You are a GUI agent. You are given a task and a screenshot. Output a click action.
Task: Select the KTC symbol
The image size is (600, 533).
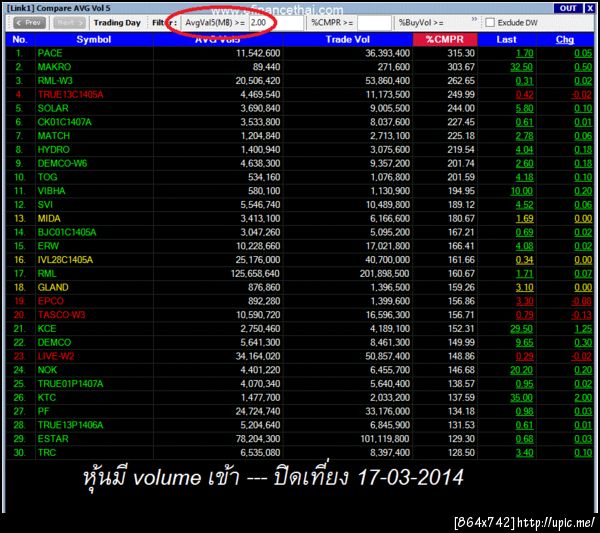pos(47,398)
